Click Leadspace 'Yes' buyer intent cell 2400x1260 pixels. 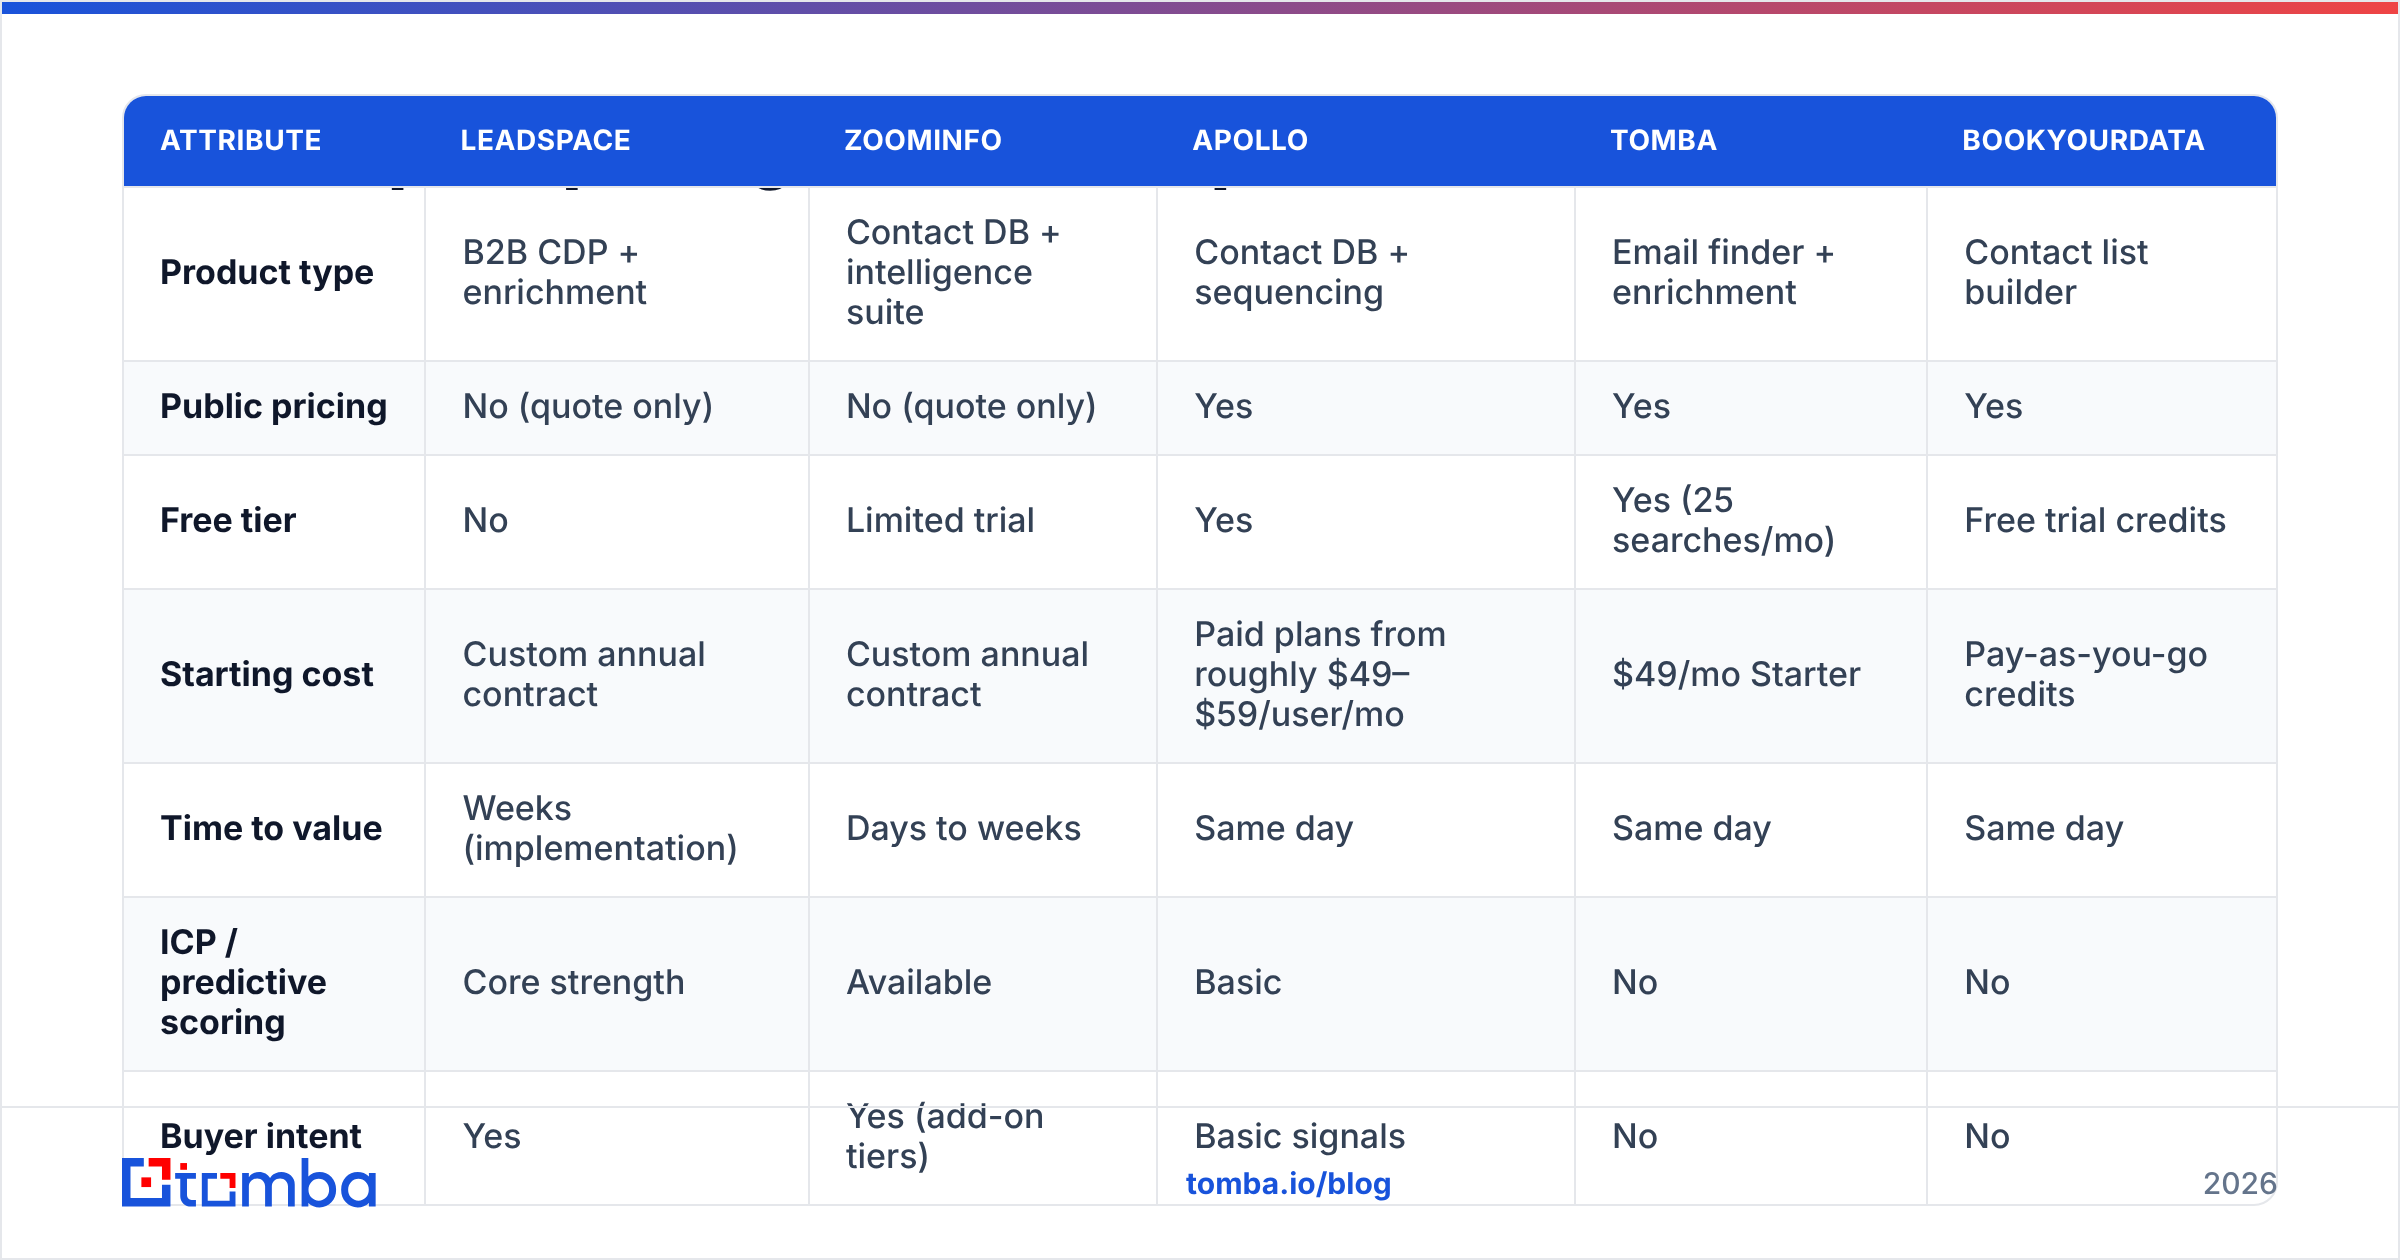(617, 1137)
